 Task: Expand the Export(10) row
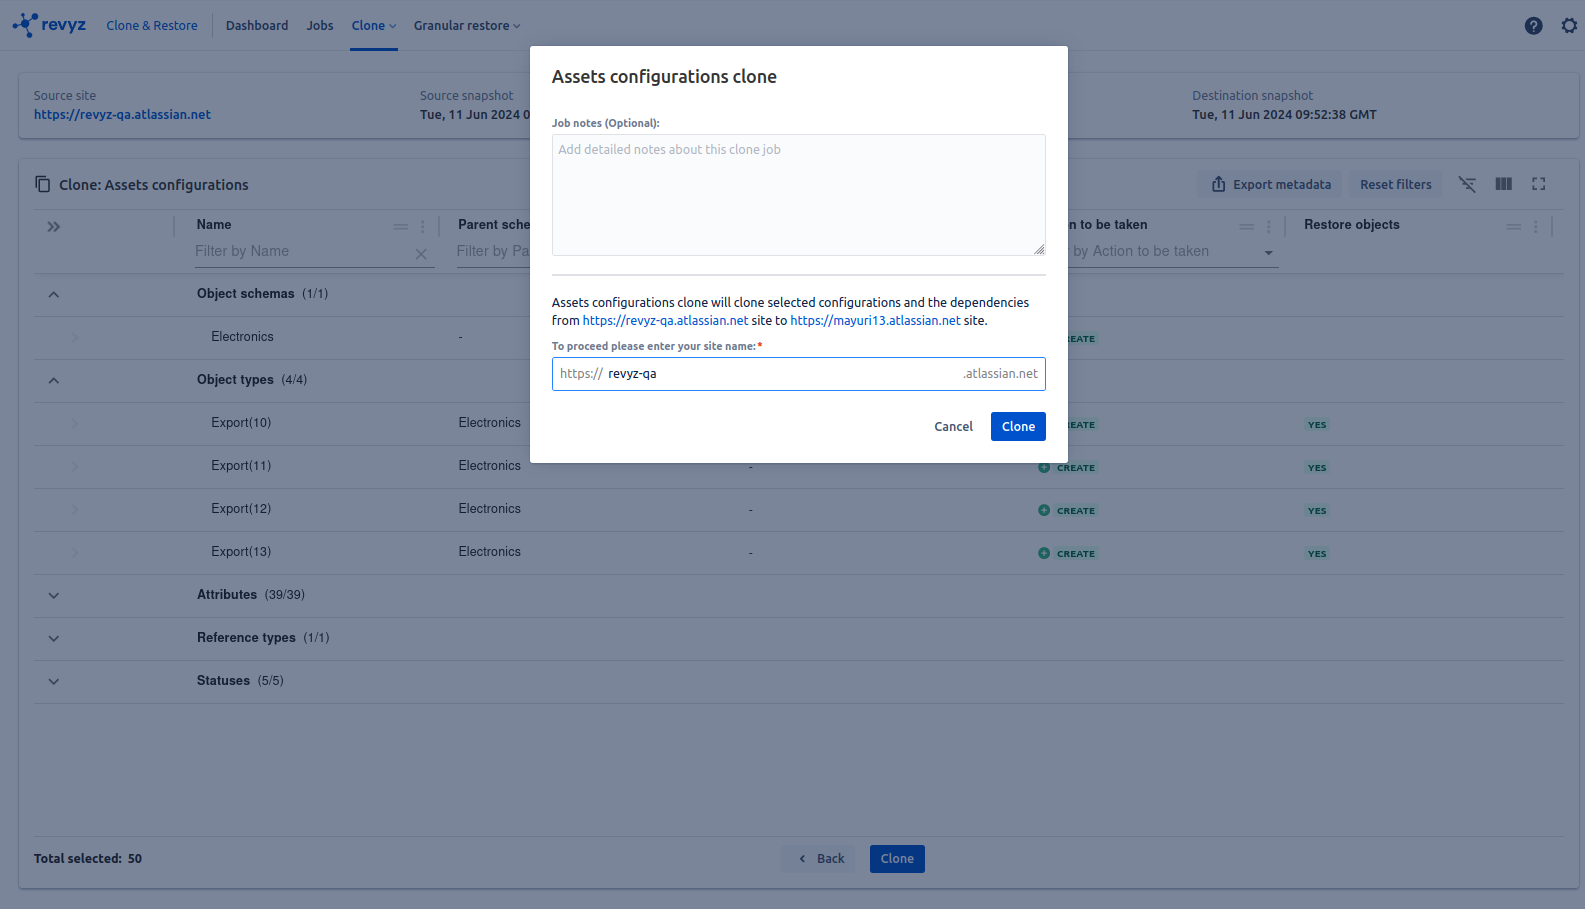(75, 424)
